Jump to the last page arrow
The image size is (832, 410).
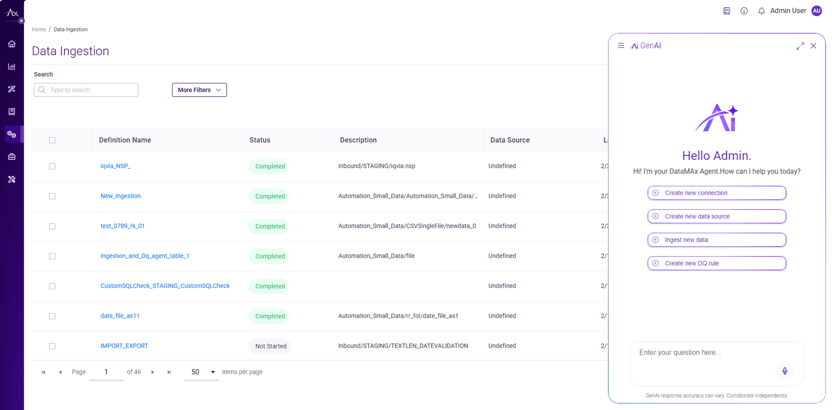[169, 372]
